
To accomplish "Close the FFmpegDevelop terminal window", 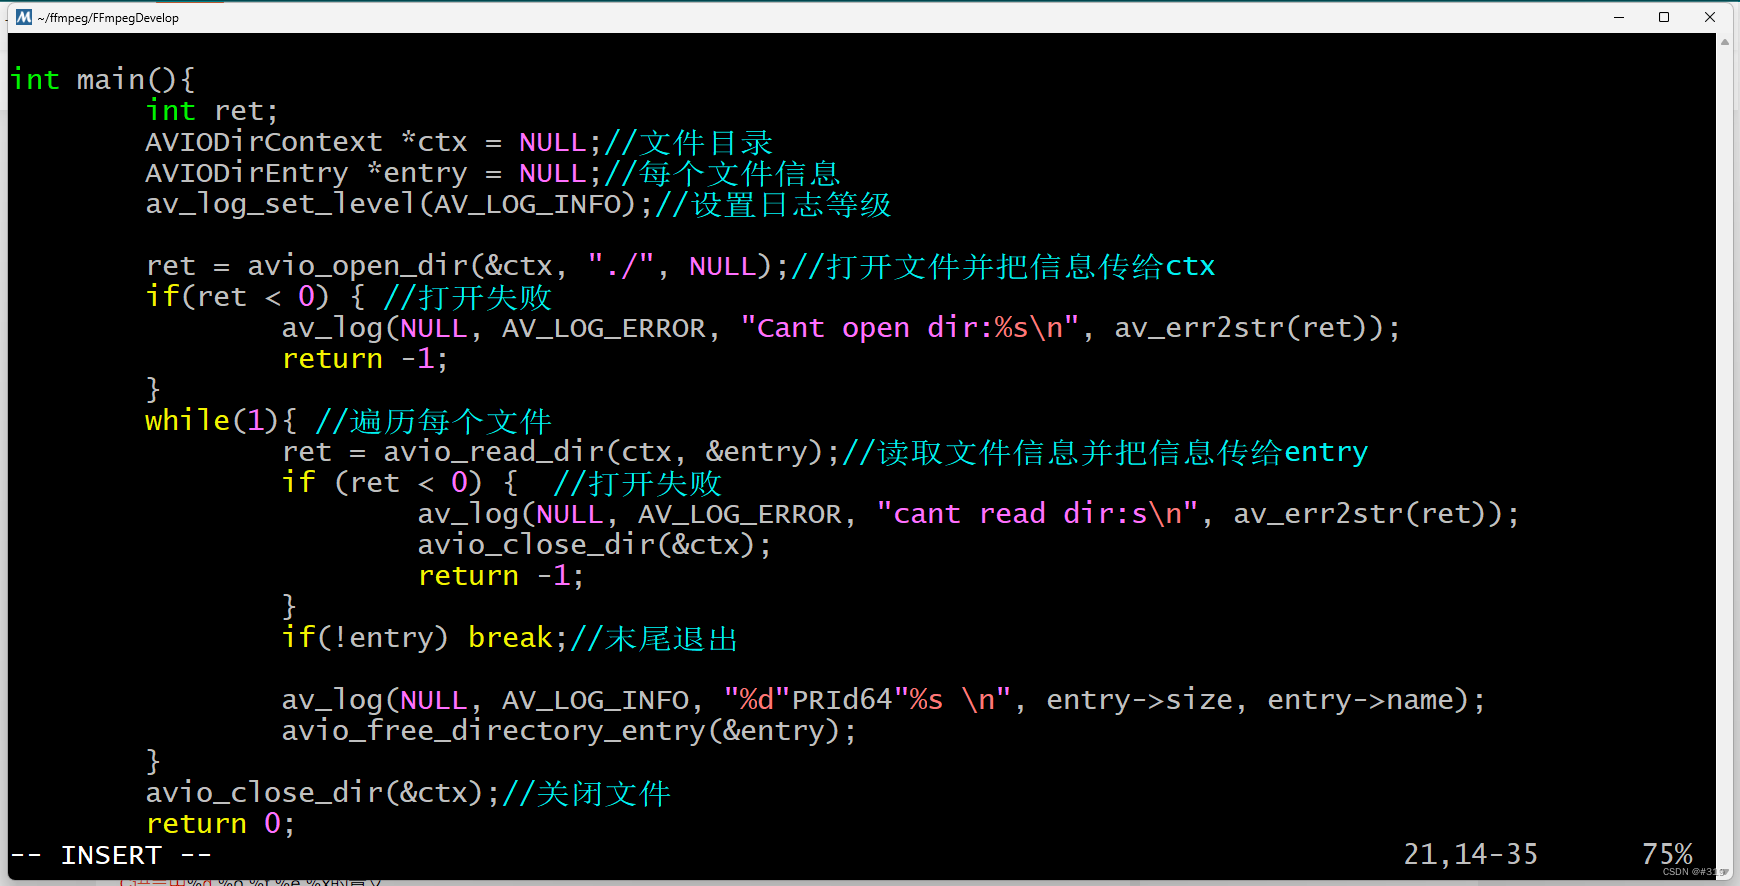I will tap(1710, 17).
